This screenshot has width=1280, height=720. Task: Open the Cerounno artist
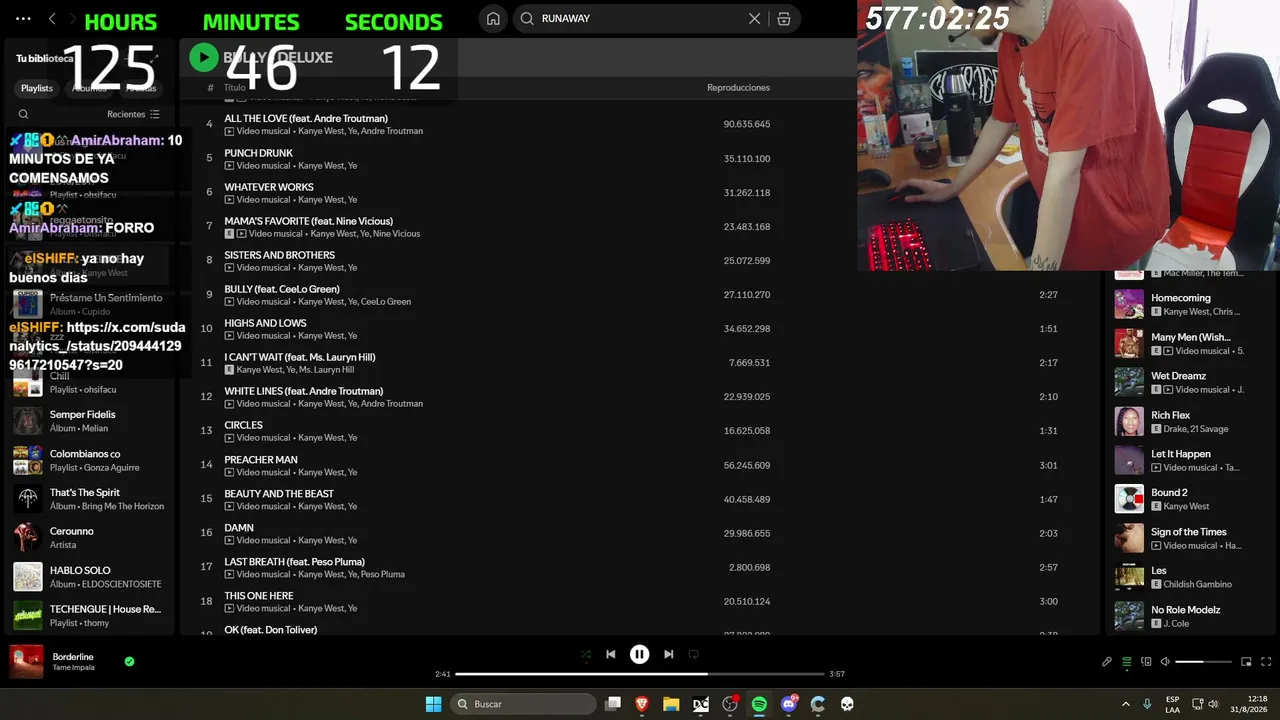88,538
